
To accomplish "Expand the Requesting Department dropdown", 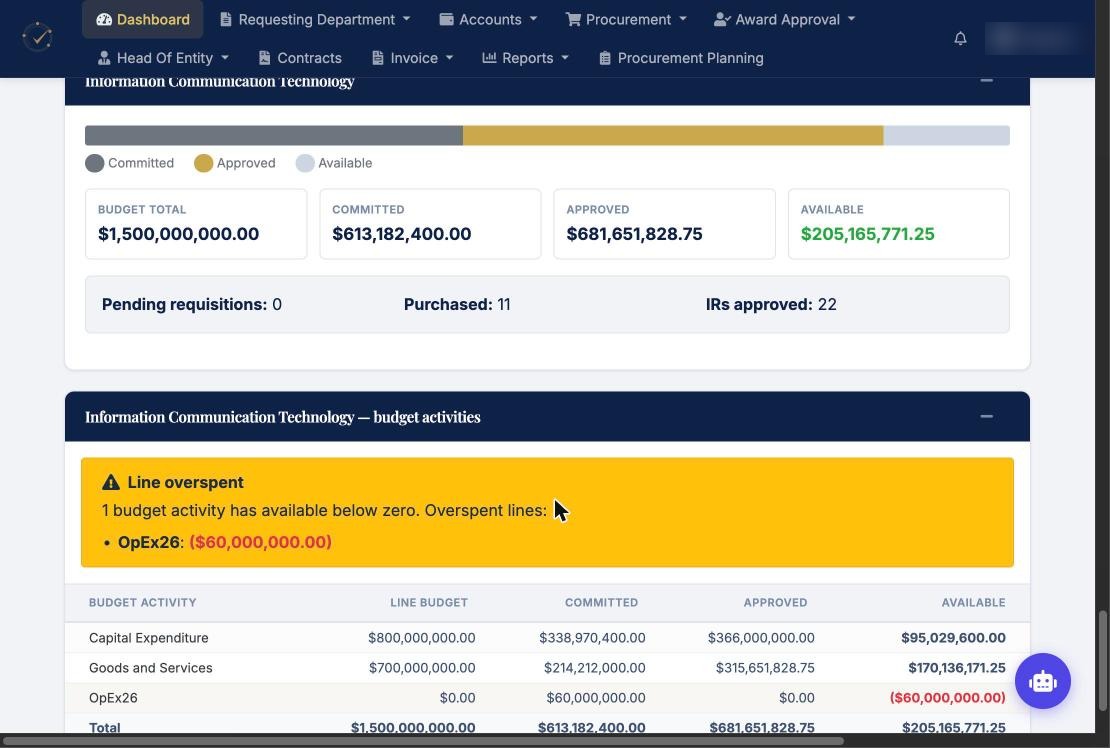I will click(315, 19).
